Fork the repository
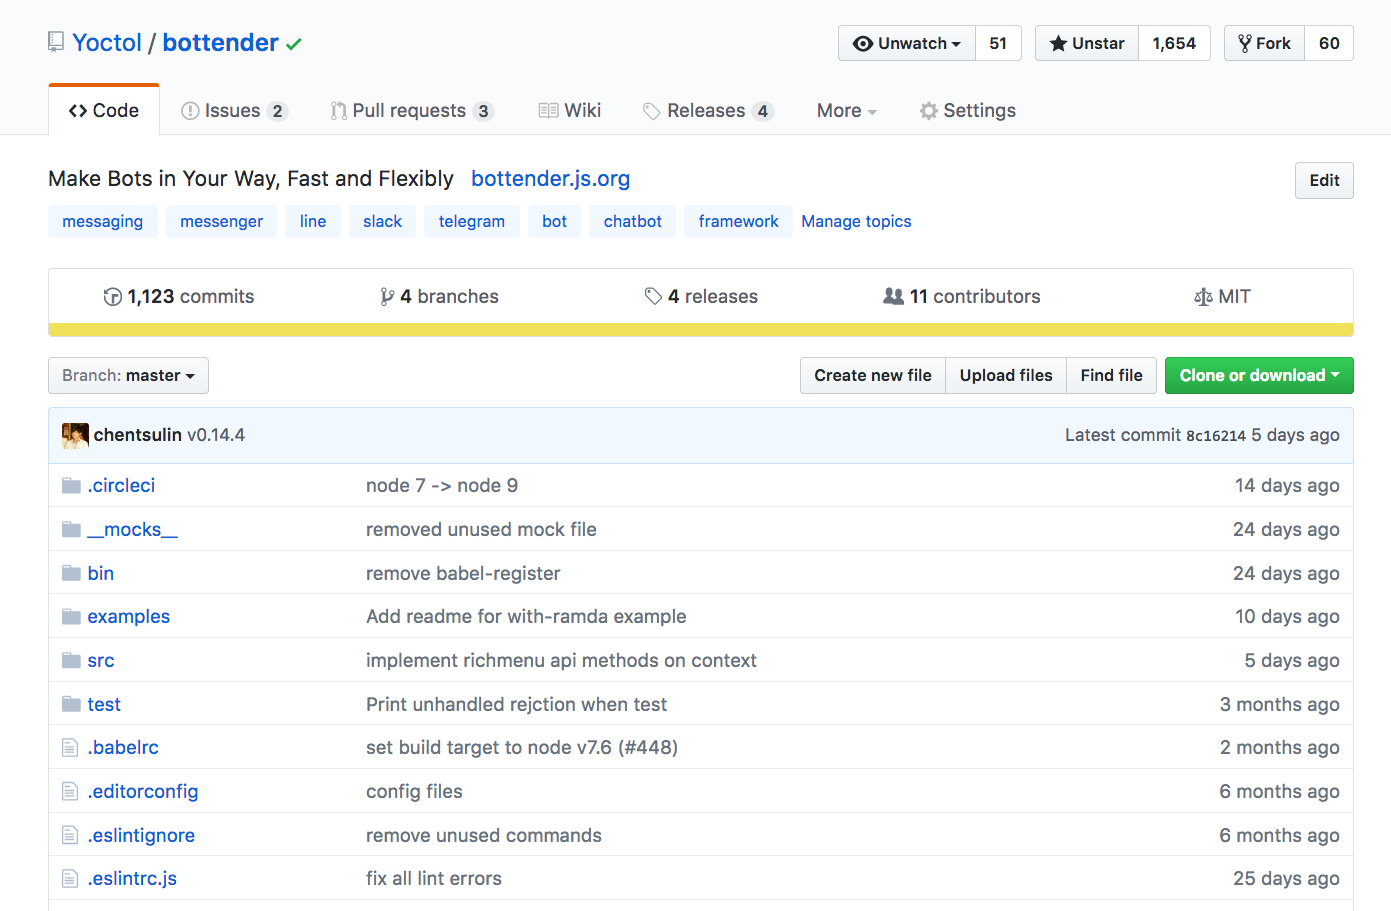The image size is (1391, 911). coord(1265,43)
